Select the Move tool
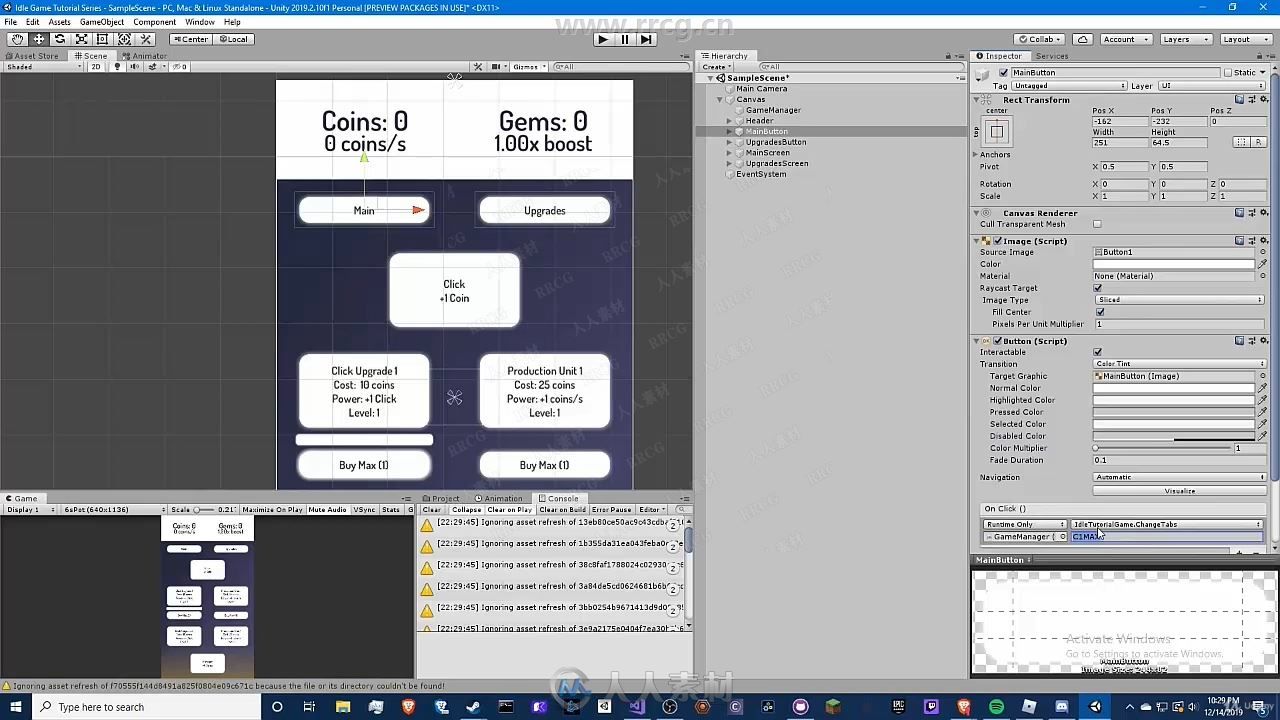The image size is (1280, 720). pos(39,39)
